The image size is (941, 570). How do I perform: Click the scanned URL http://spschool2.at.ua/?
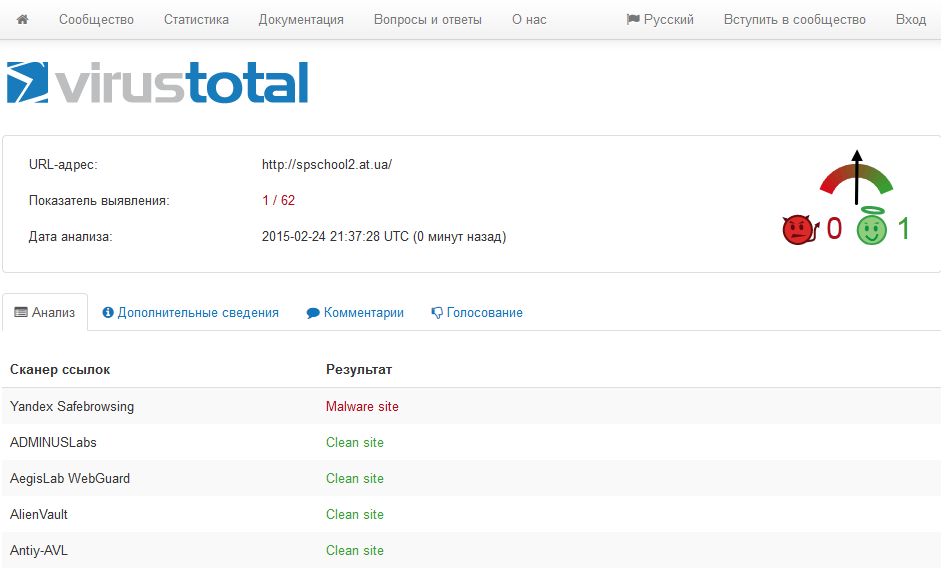pyautogui.click(x=326, y=164)
